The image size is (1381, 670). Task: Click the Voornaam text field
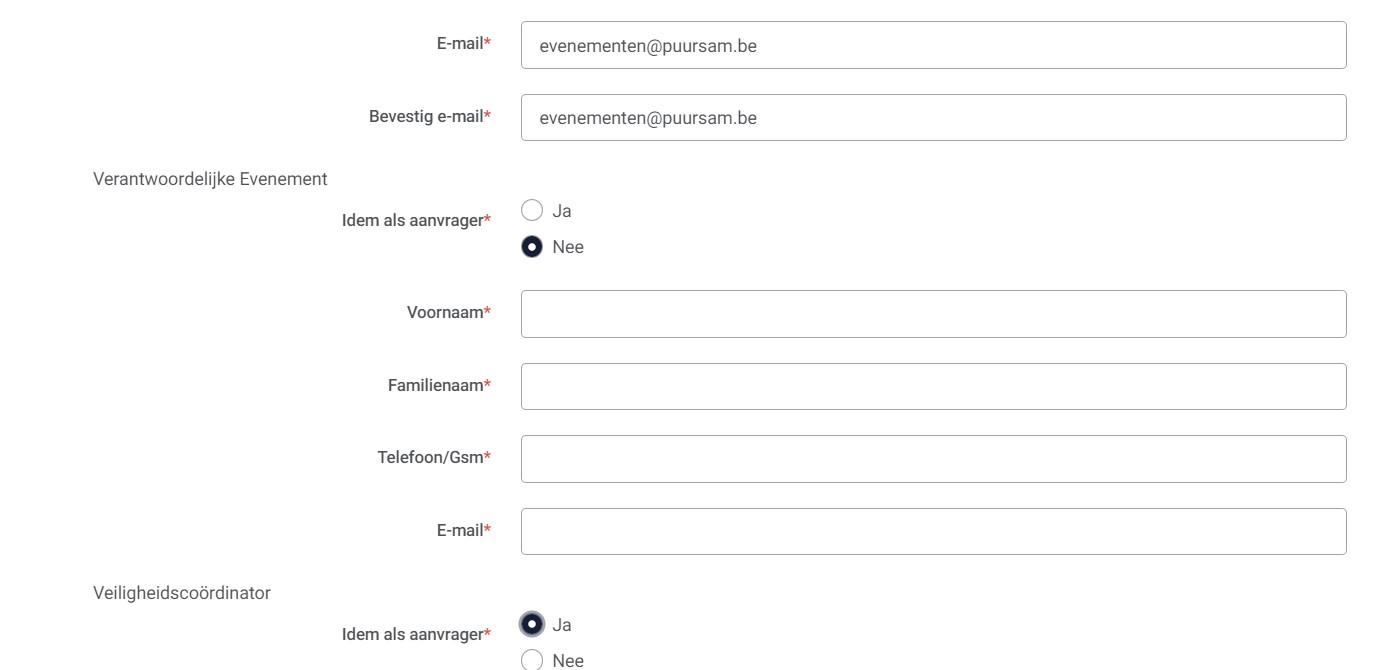tap(933, 314)
